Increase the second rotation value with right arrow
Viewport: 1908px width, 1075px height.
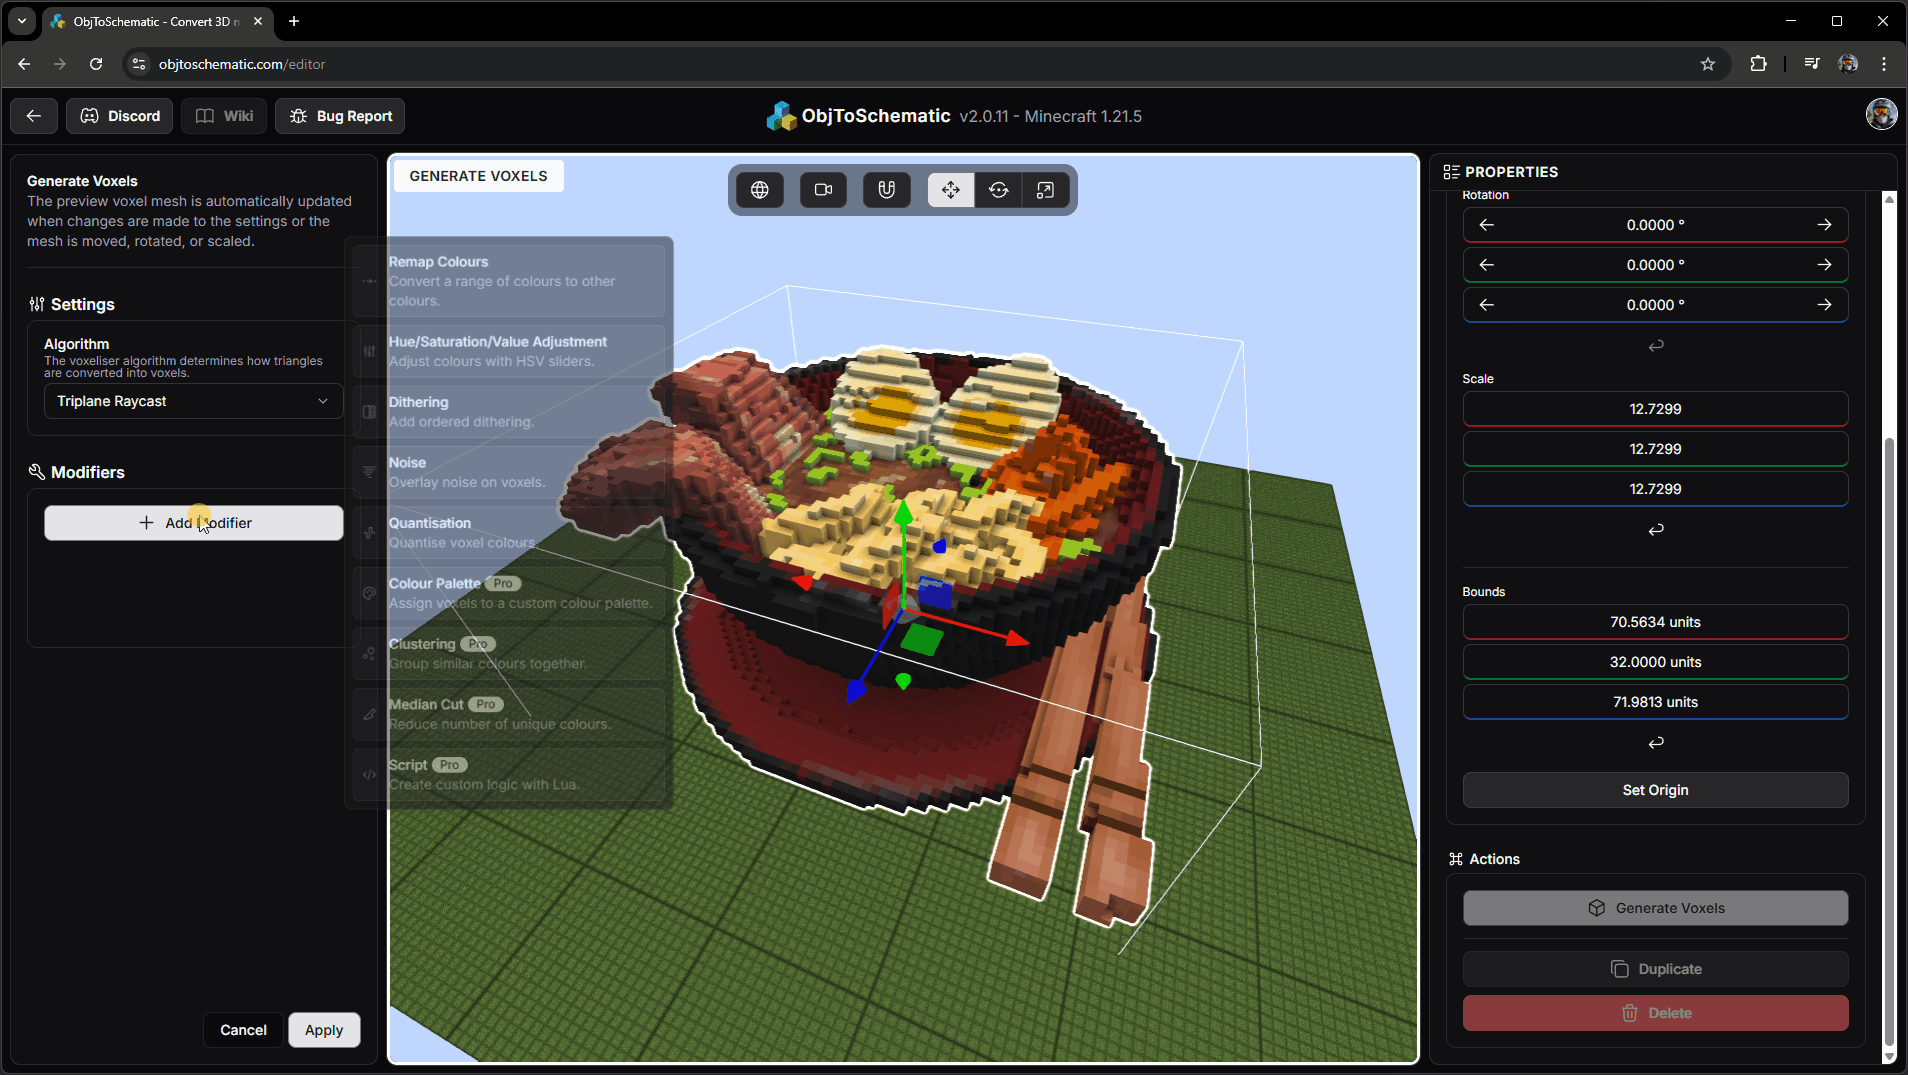1824,265
